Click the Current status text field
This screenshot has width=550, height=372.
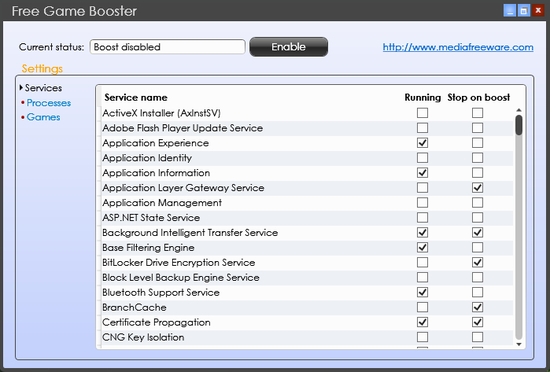[167, 47]
